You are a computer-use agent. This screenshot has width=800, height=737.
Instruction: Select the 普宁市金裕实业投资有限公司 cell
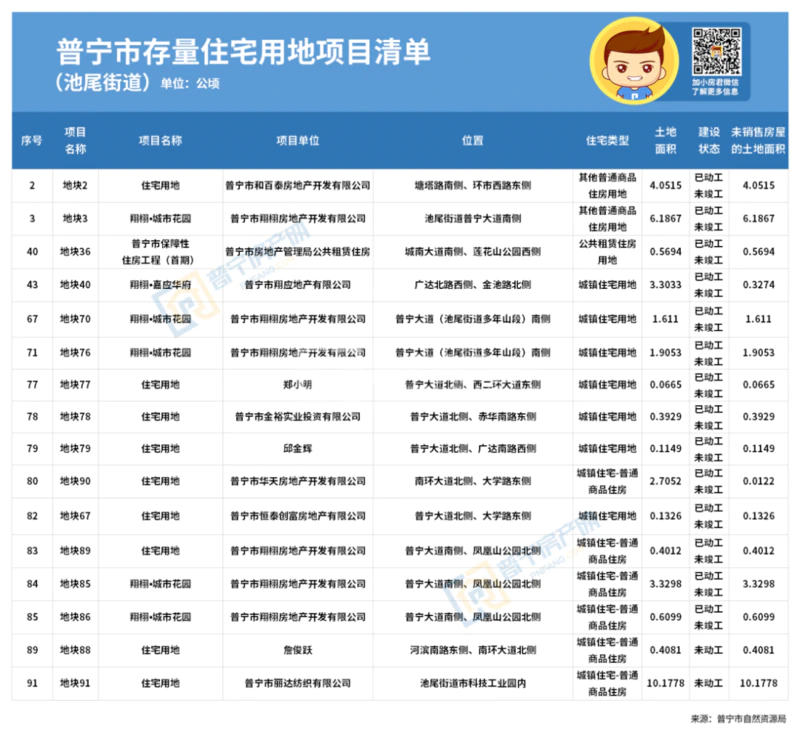pos(297,417)
